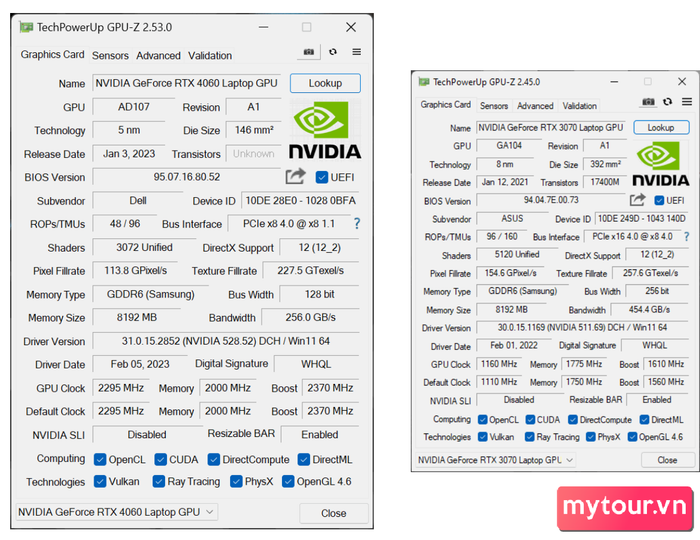Click Lookup button in GPU-Z 2.45.0
700x540 pixels.
(x=661, y=128)
